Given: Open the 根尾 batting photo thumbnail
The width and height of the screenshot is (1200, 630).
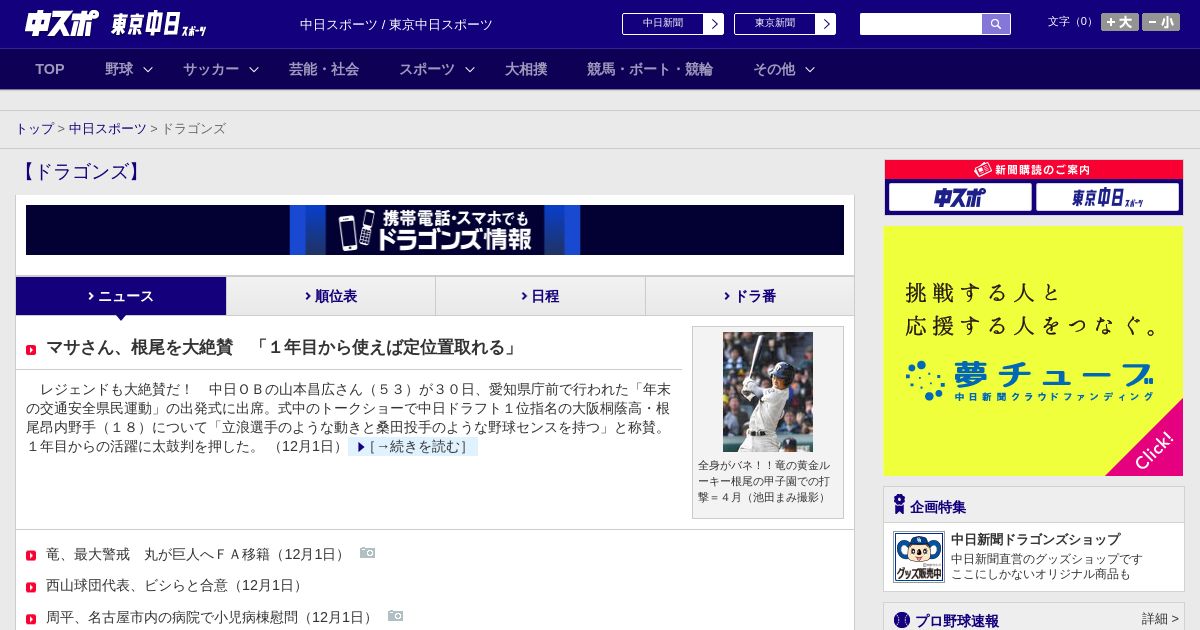Looking at the screenshot, I should click(x=768, y=392).
